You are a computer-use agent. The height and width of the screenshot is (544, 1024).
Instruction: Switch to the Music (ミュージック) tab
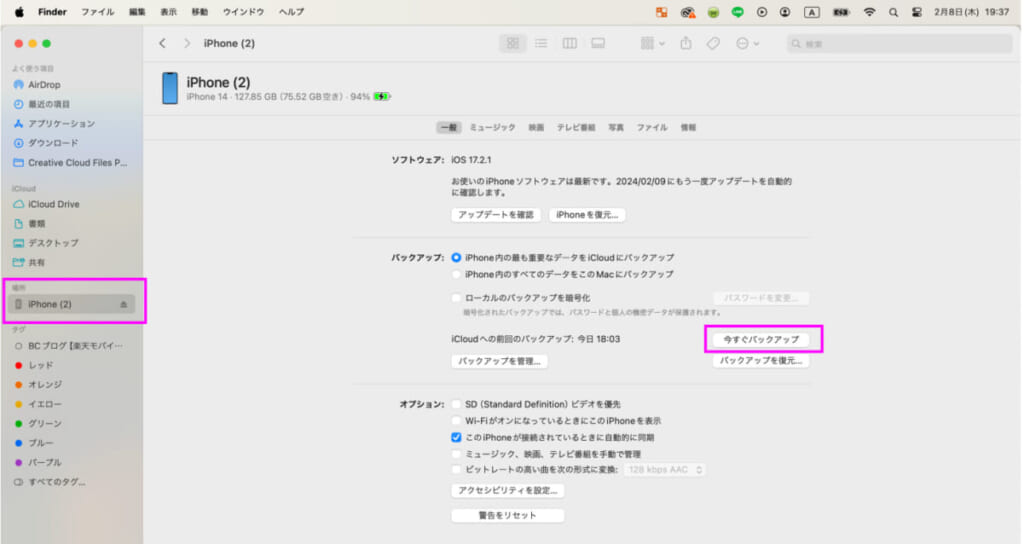tap(492, 127)
